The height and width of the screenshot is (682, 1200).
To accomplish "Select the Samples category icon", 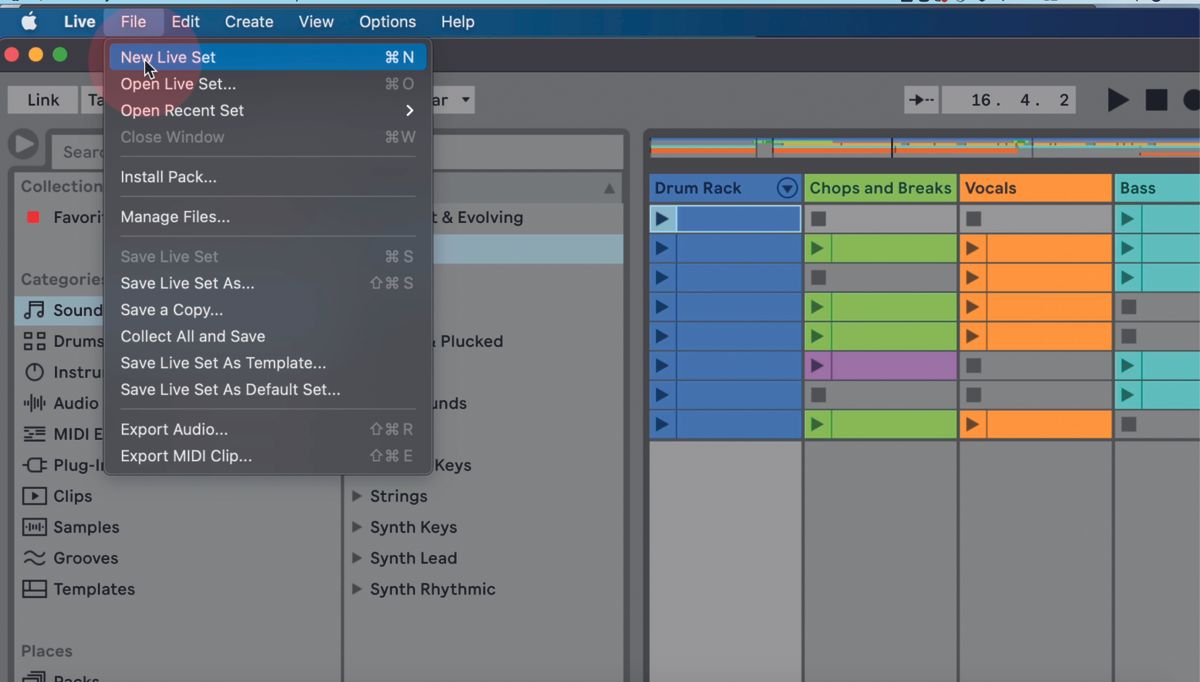I will (x=35, y=527).
